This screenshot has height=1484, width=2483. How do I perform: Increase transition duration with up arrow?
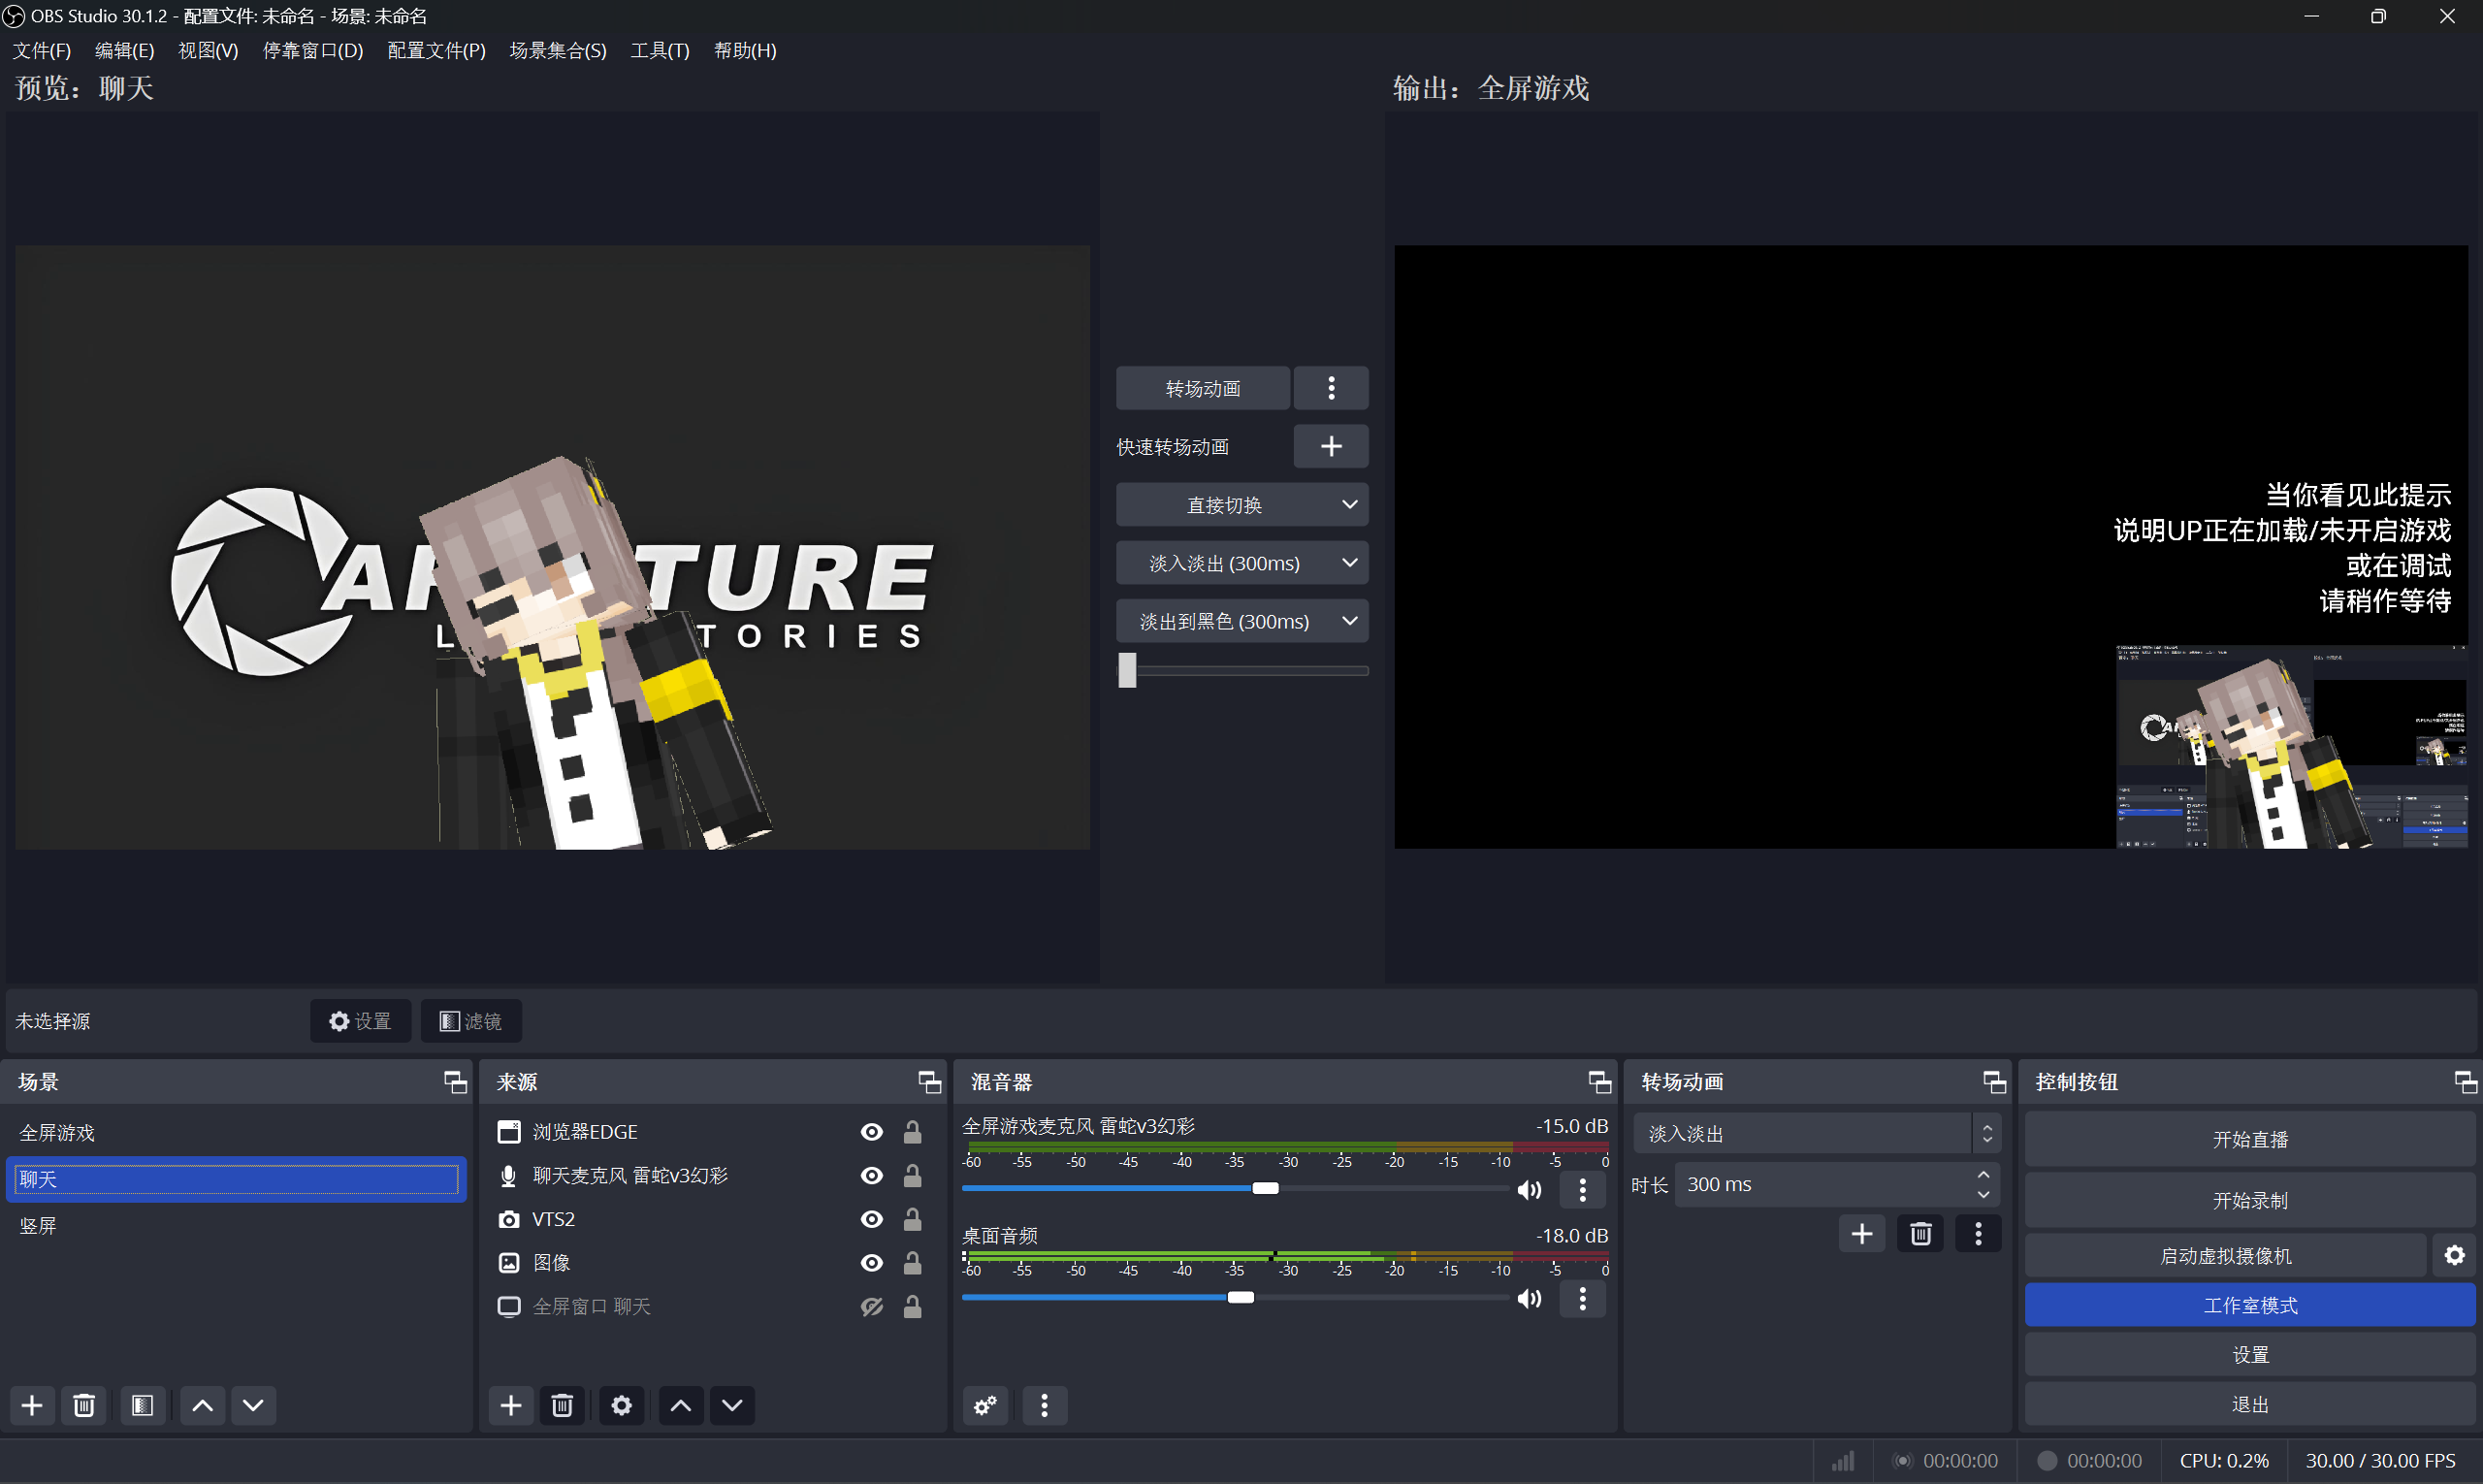(1983, 1175)
